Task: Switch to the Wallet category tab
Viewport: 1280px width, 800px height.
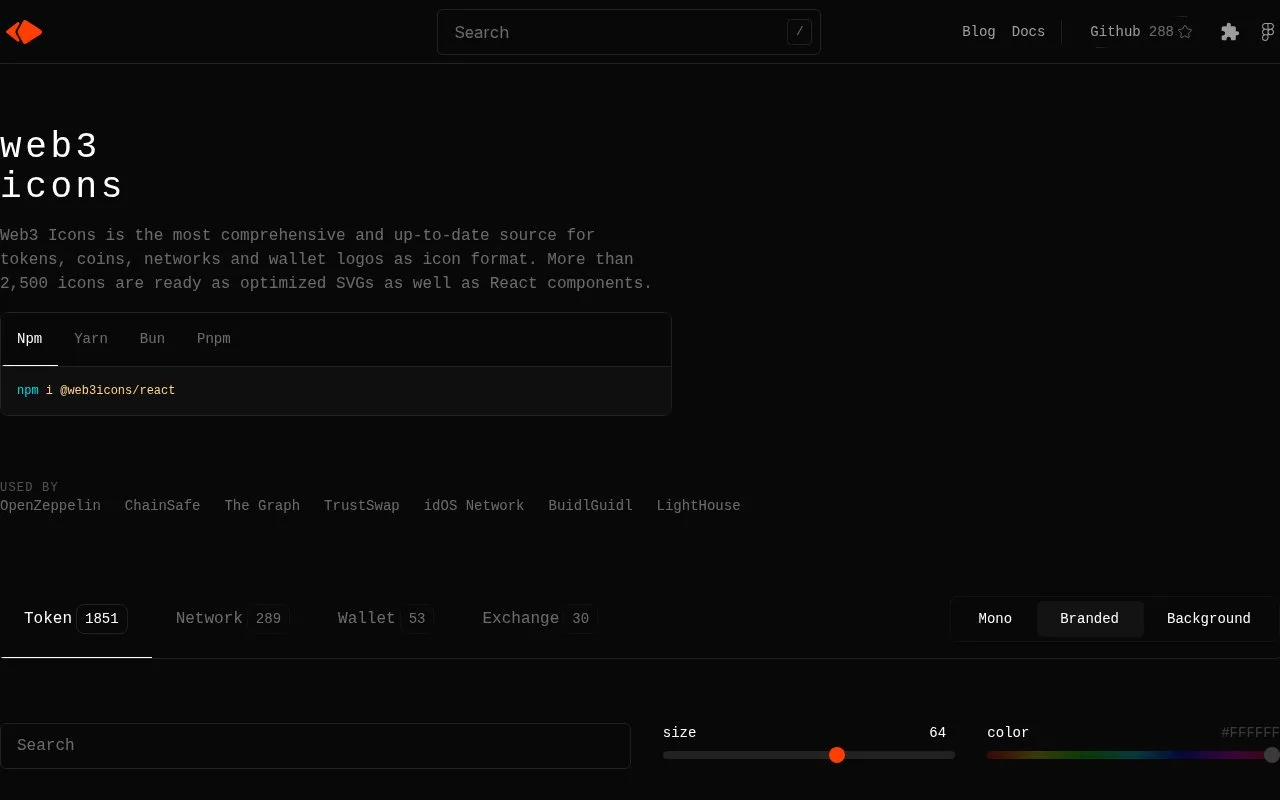Action: tap(386, 619)
